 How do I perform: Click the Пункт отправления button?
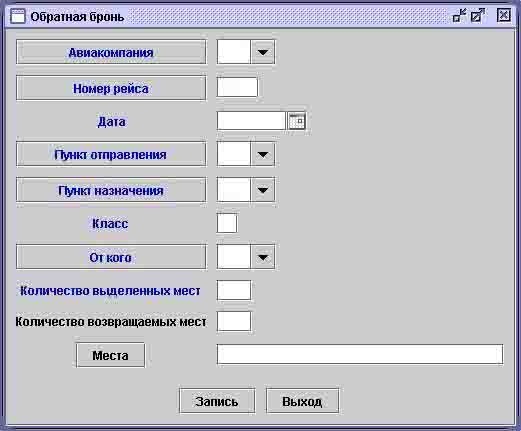[x=111, y=154]
